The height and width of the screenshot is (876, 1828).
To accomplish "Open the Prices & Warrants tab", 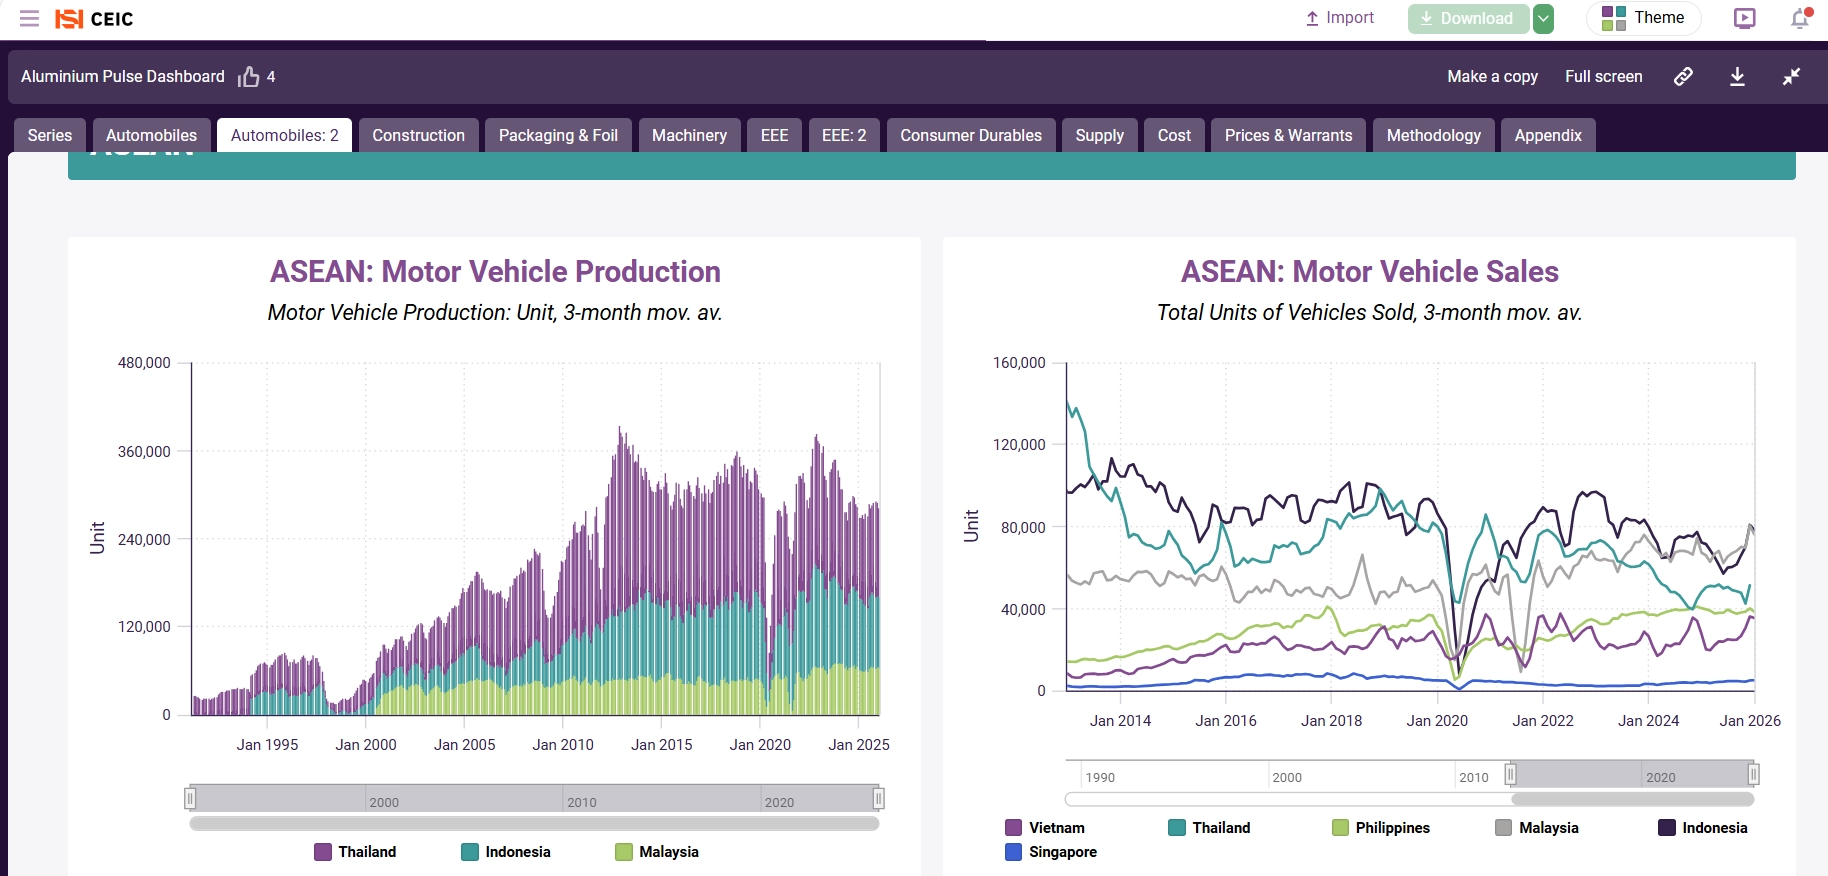I will point(1288,136).
